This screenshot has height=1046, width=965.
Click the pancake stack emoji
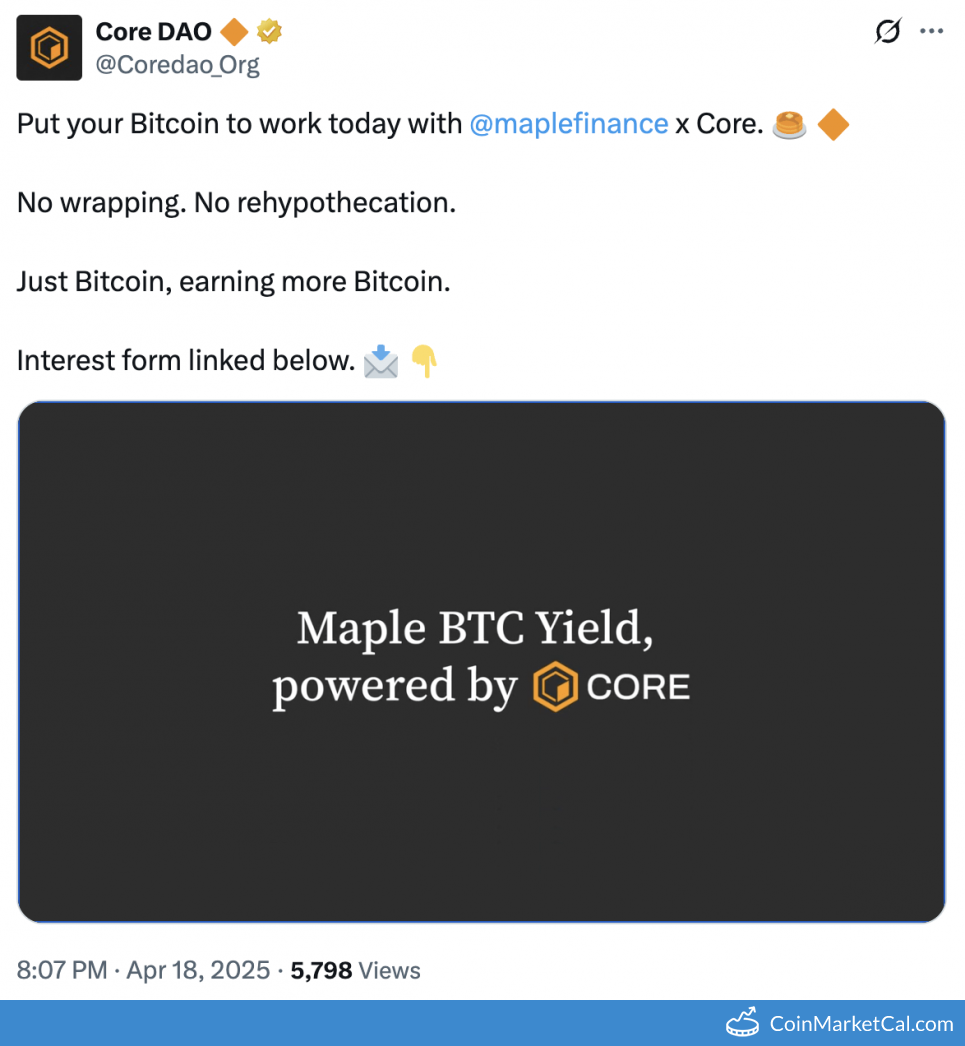pyautogui.click(x=790, y=125)
